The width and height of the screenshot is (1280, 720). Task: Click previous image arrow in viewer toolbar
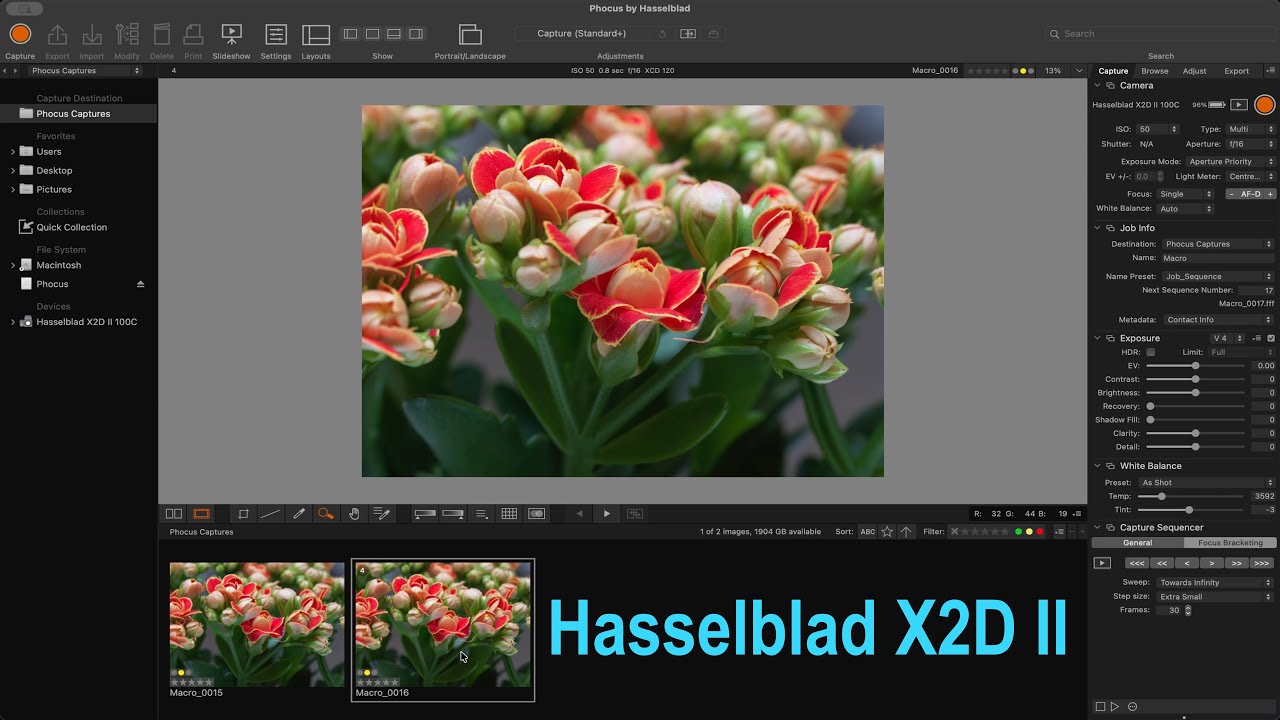click(579, 514)
